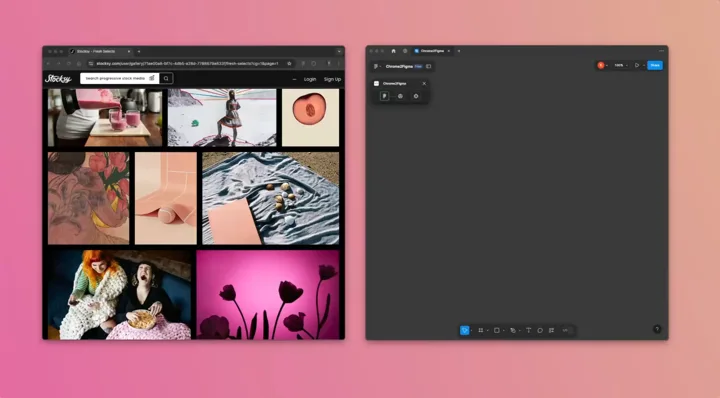Click the orange user avatar in Figma
Viewport: 720px width, 398px height.
(601, 65)
